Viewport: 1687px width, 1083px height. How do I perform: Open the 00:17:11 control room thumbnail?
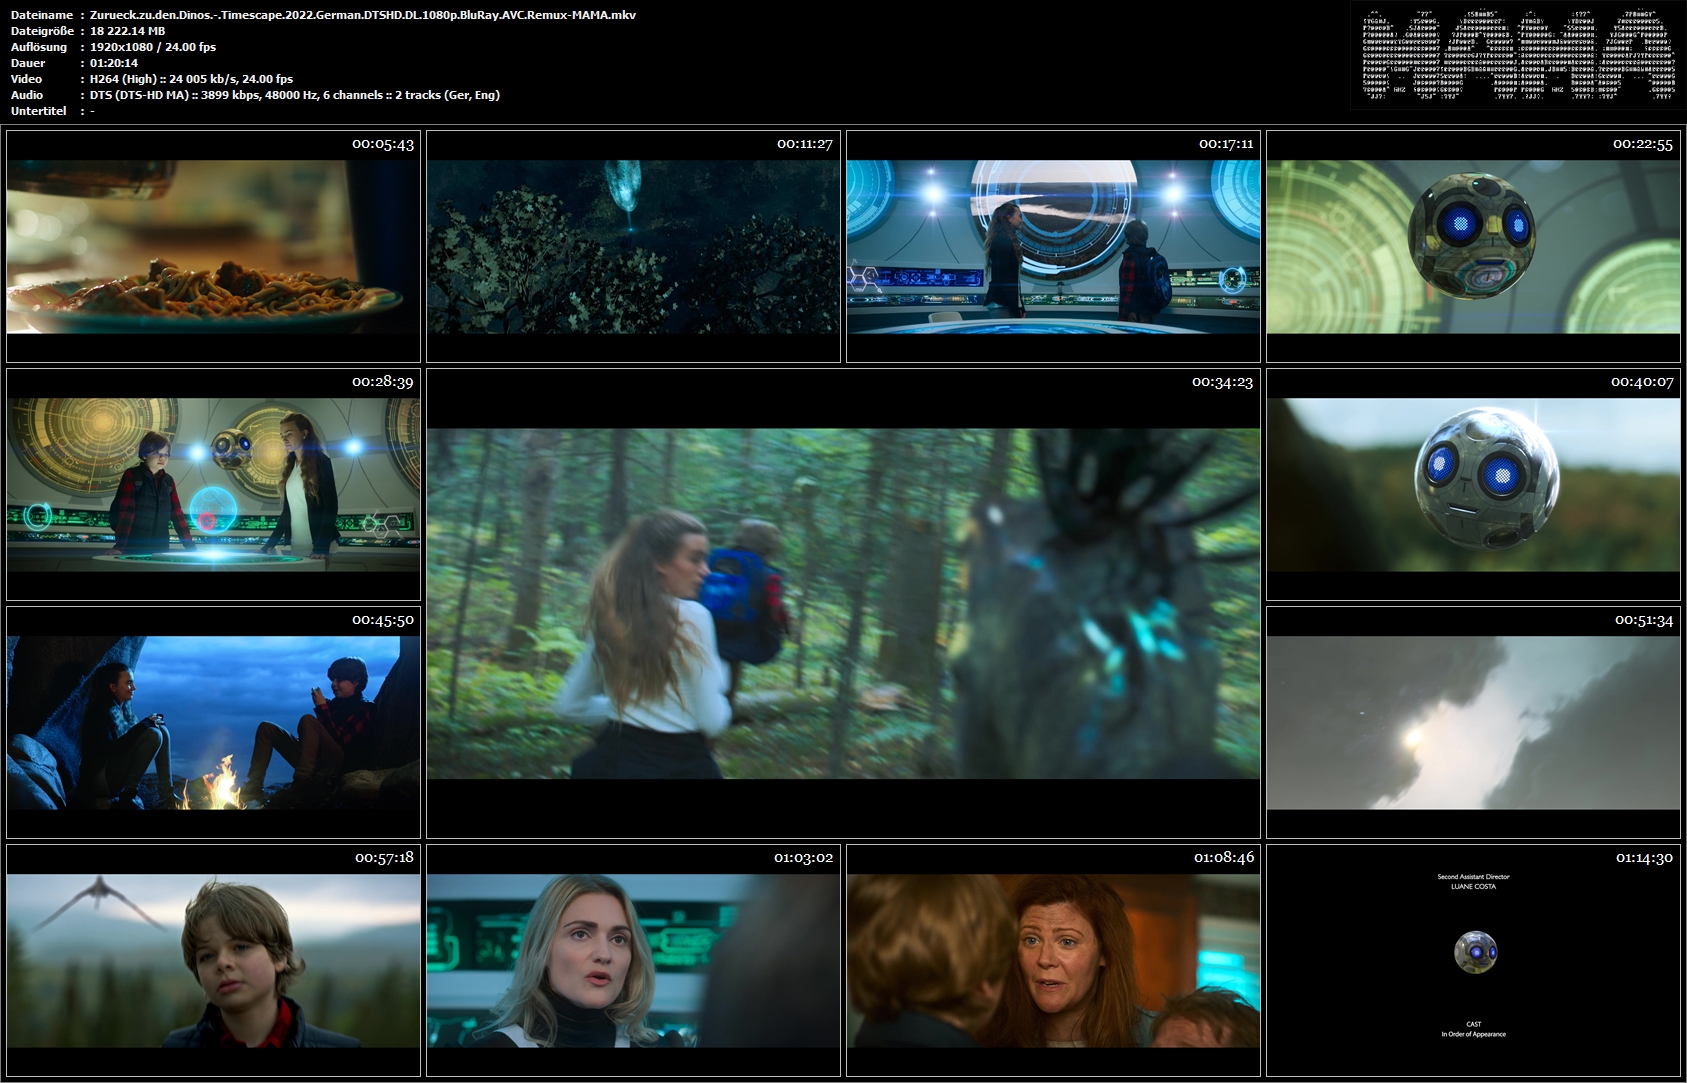point(1053,246)
